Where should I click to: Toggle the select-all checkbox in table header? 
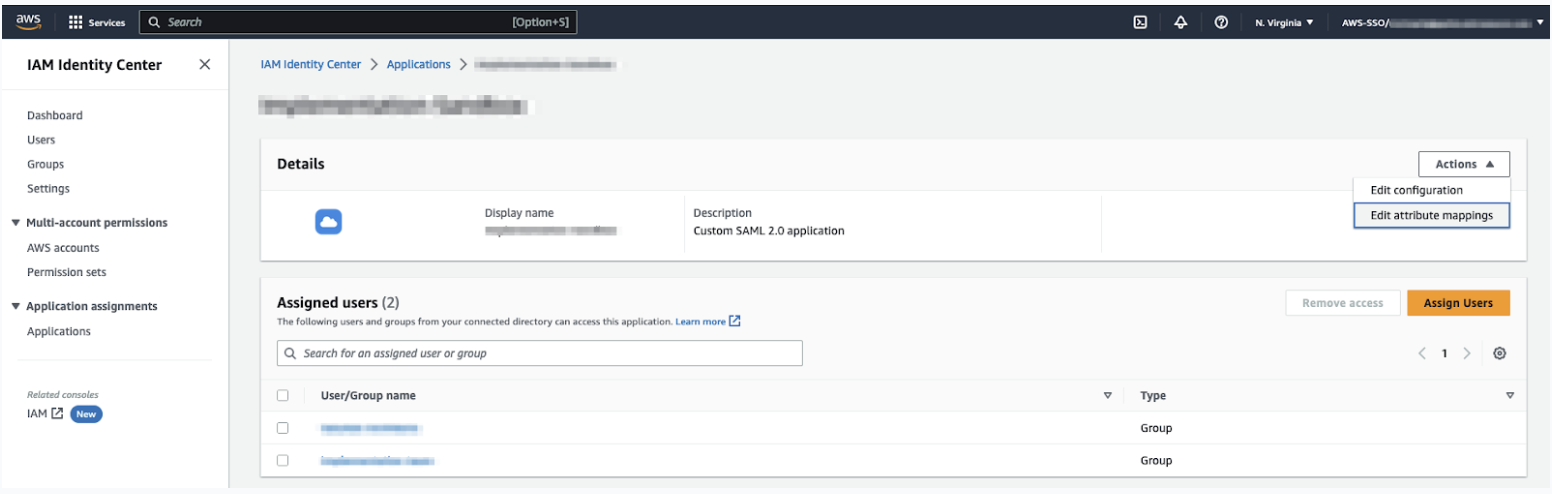tap(283, 395)
